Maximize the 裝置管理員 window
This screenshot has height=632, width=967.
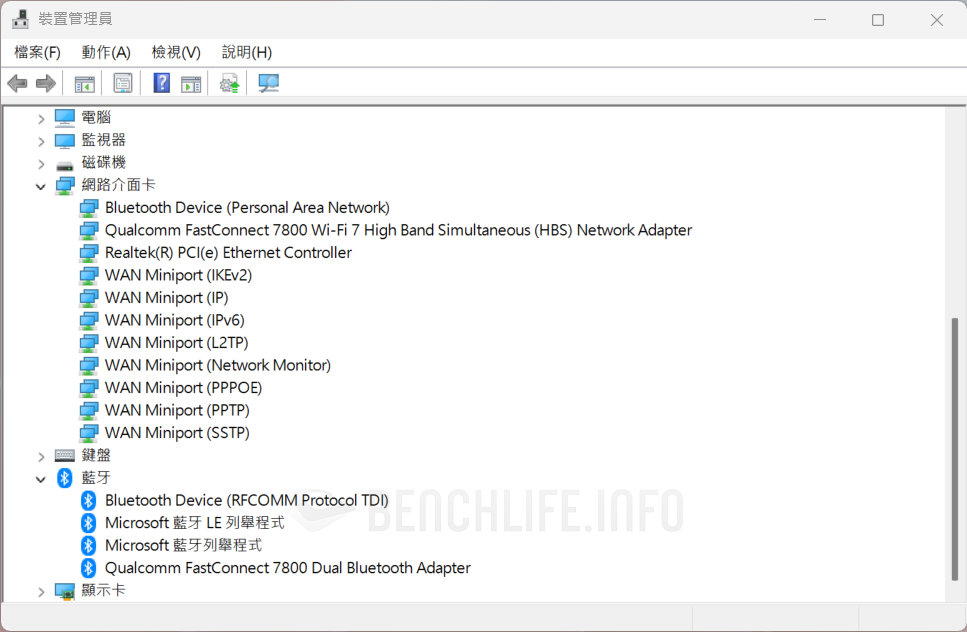tap(878, 20)
